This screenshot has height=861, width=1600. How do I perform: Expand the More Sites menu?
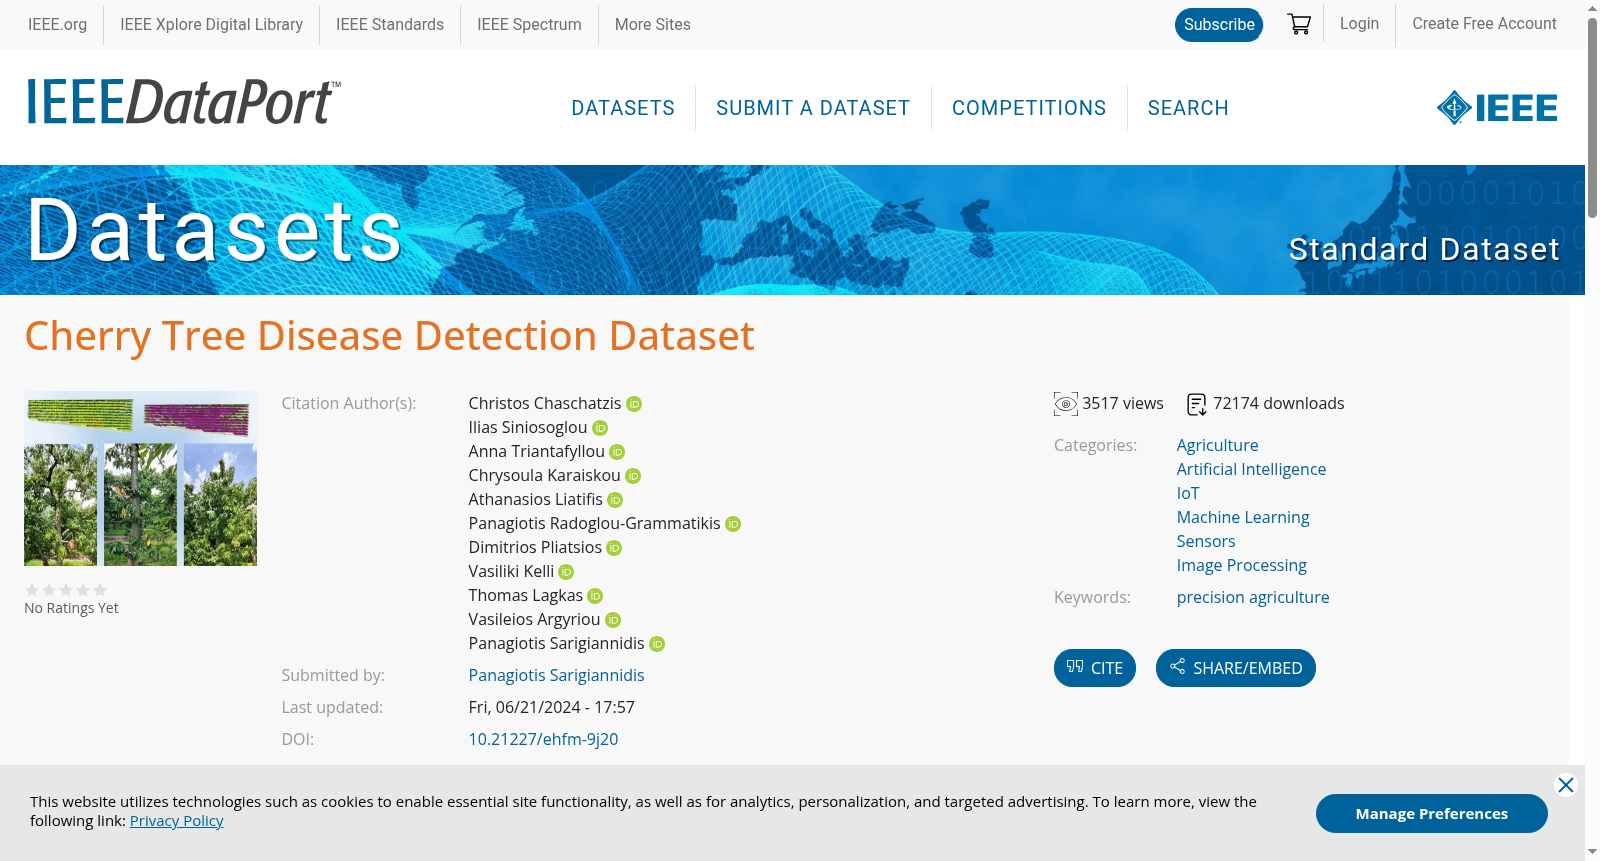pos(653,24)
